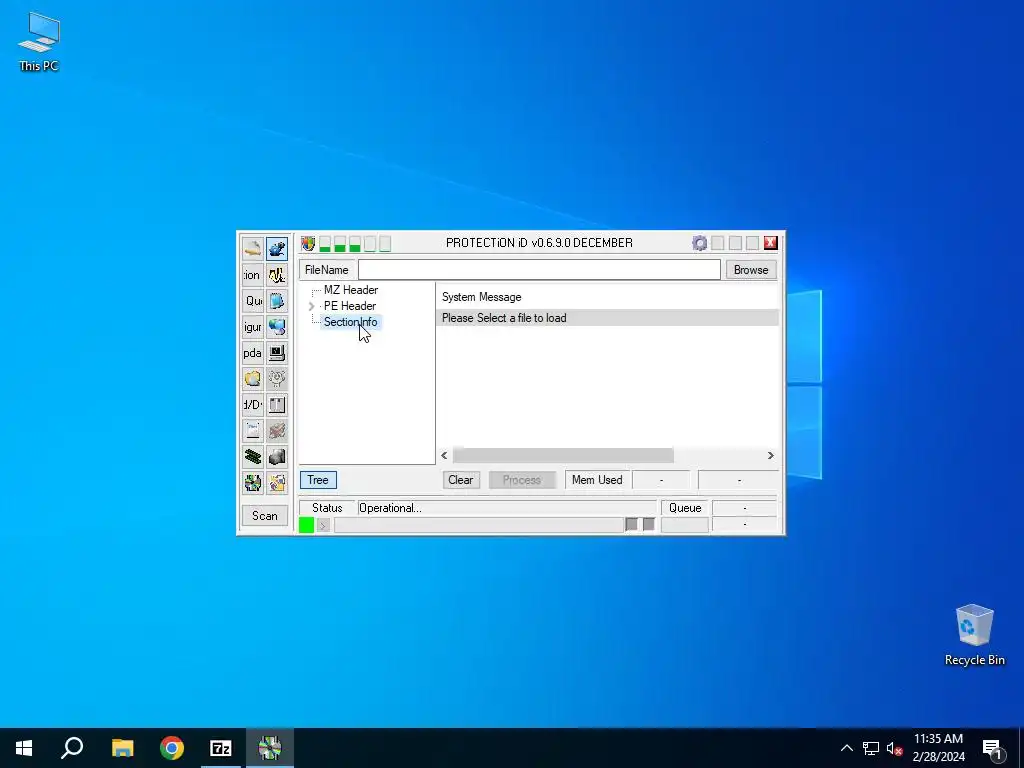This screenshot has height=768, width=1024.
Task: Click the fourth empty level indicator
Action: pos(370,244)
